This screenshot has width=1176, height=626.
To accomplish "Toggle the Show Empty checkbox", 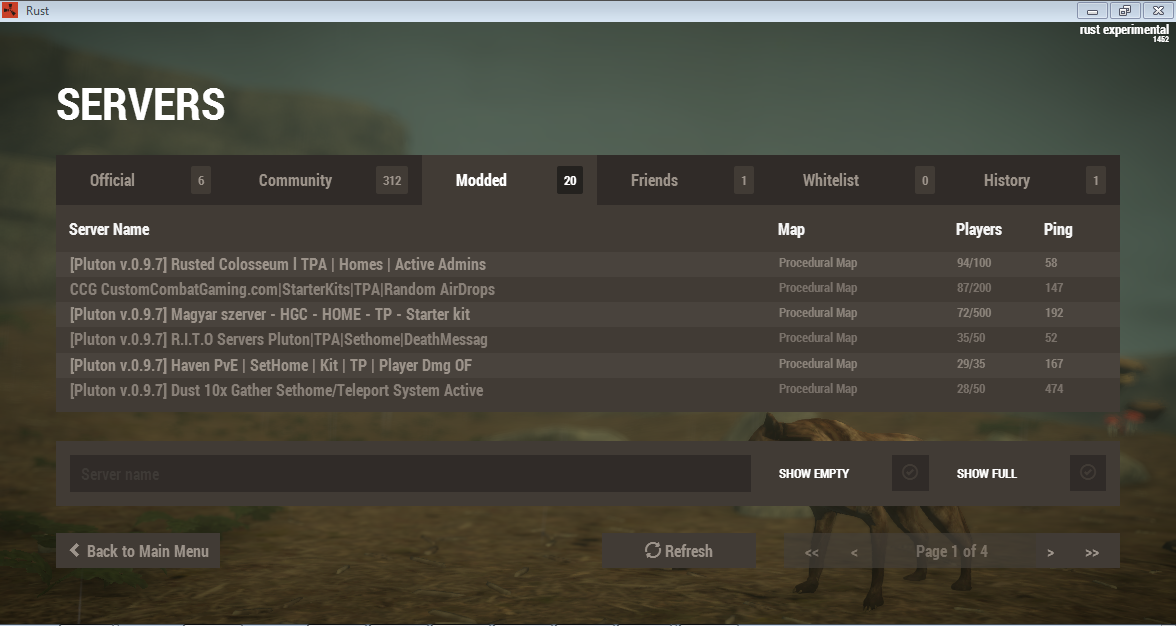I will tap(910, 472).
